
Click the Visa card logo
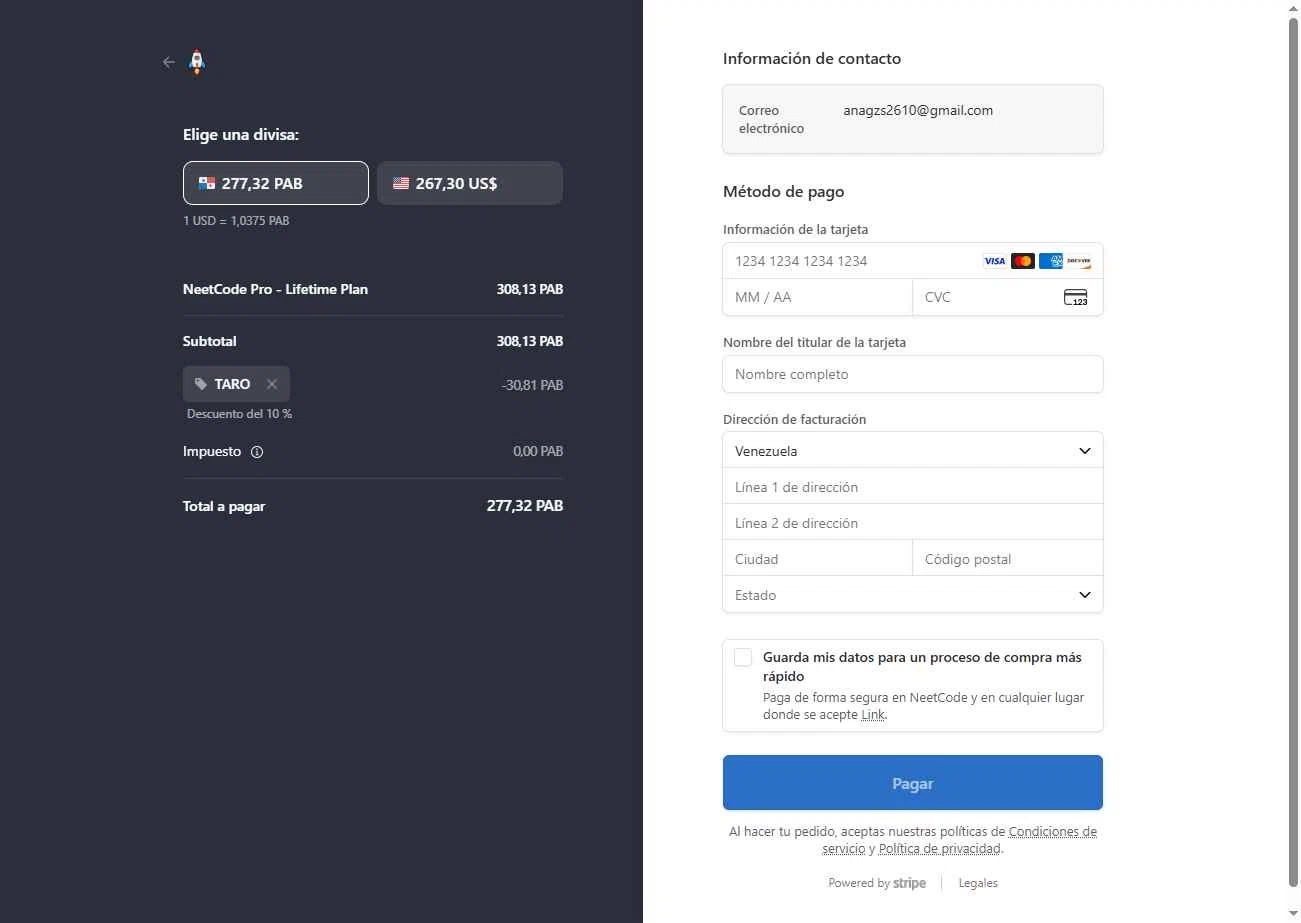[x=995, y=261]
